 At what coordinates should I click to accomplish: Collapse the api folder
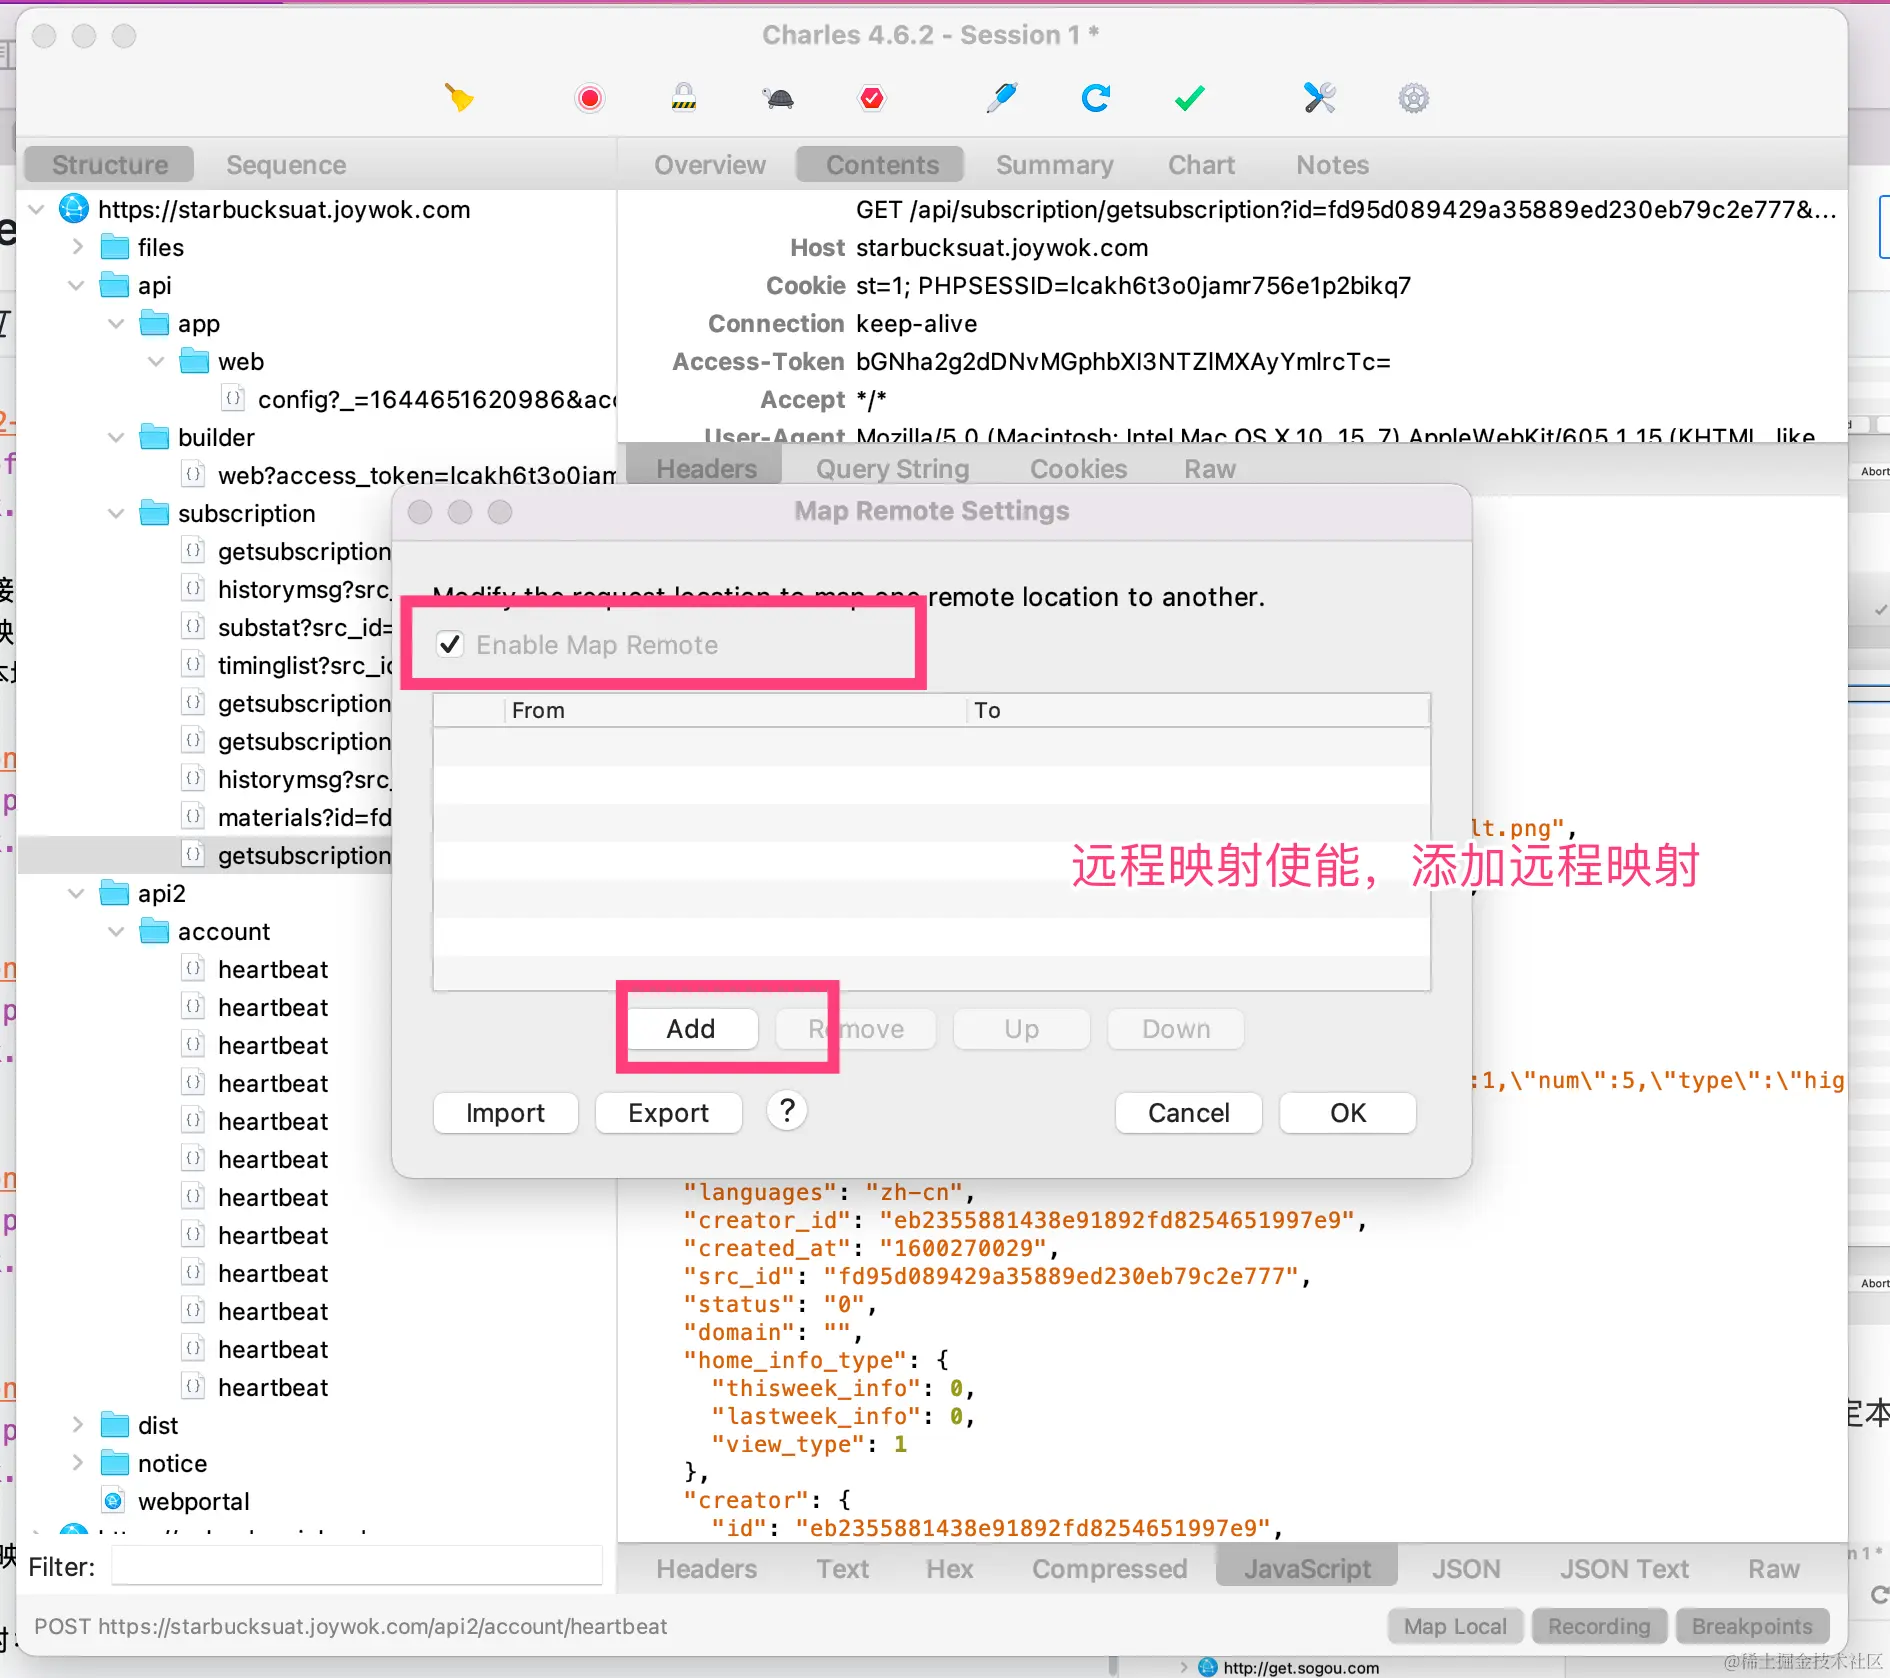pyautogui.click(x=77, y=285)
